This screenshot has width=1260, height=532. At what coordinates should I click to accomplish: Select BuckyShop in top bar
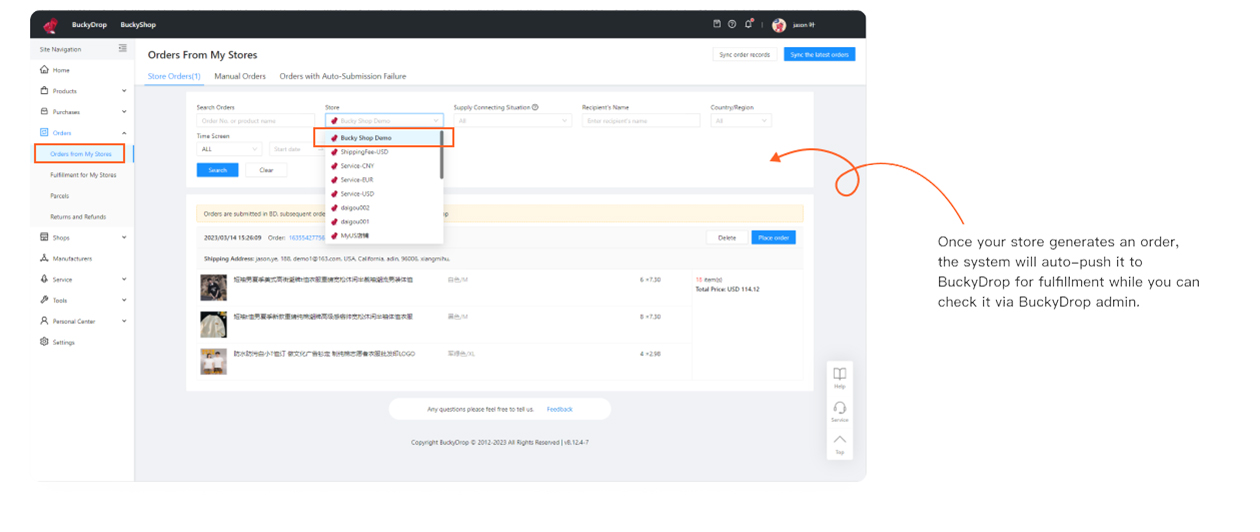[138, 25]
